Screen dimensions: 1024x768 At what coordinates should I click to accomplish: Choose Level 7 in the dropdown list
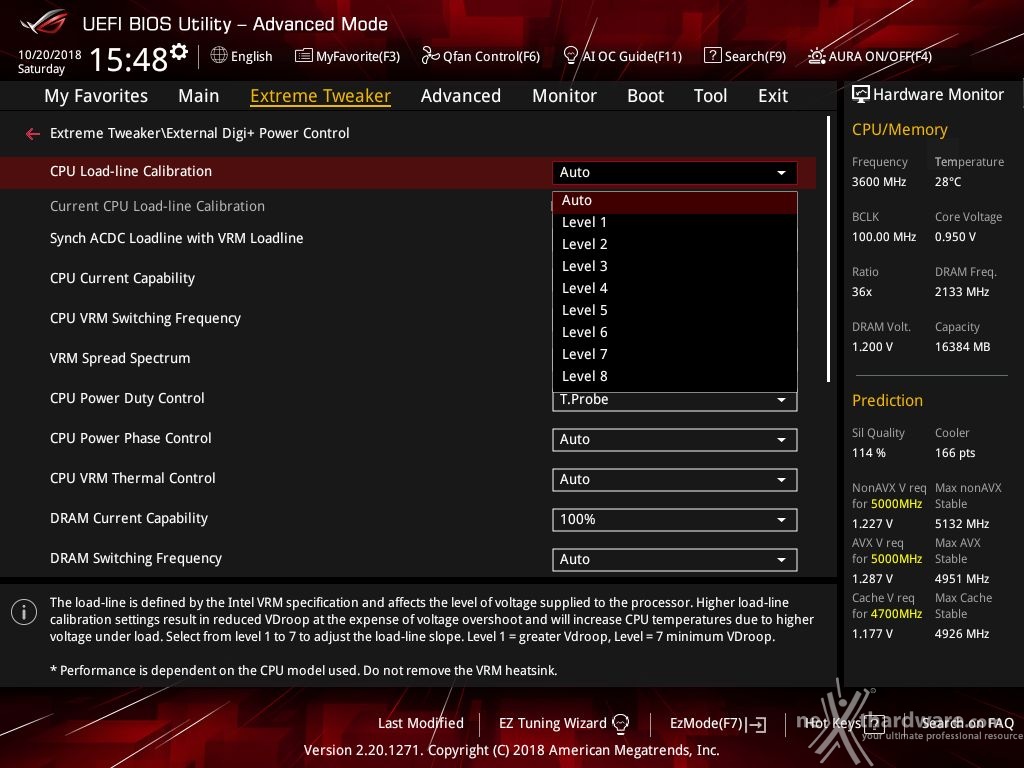tap(675, 355)
